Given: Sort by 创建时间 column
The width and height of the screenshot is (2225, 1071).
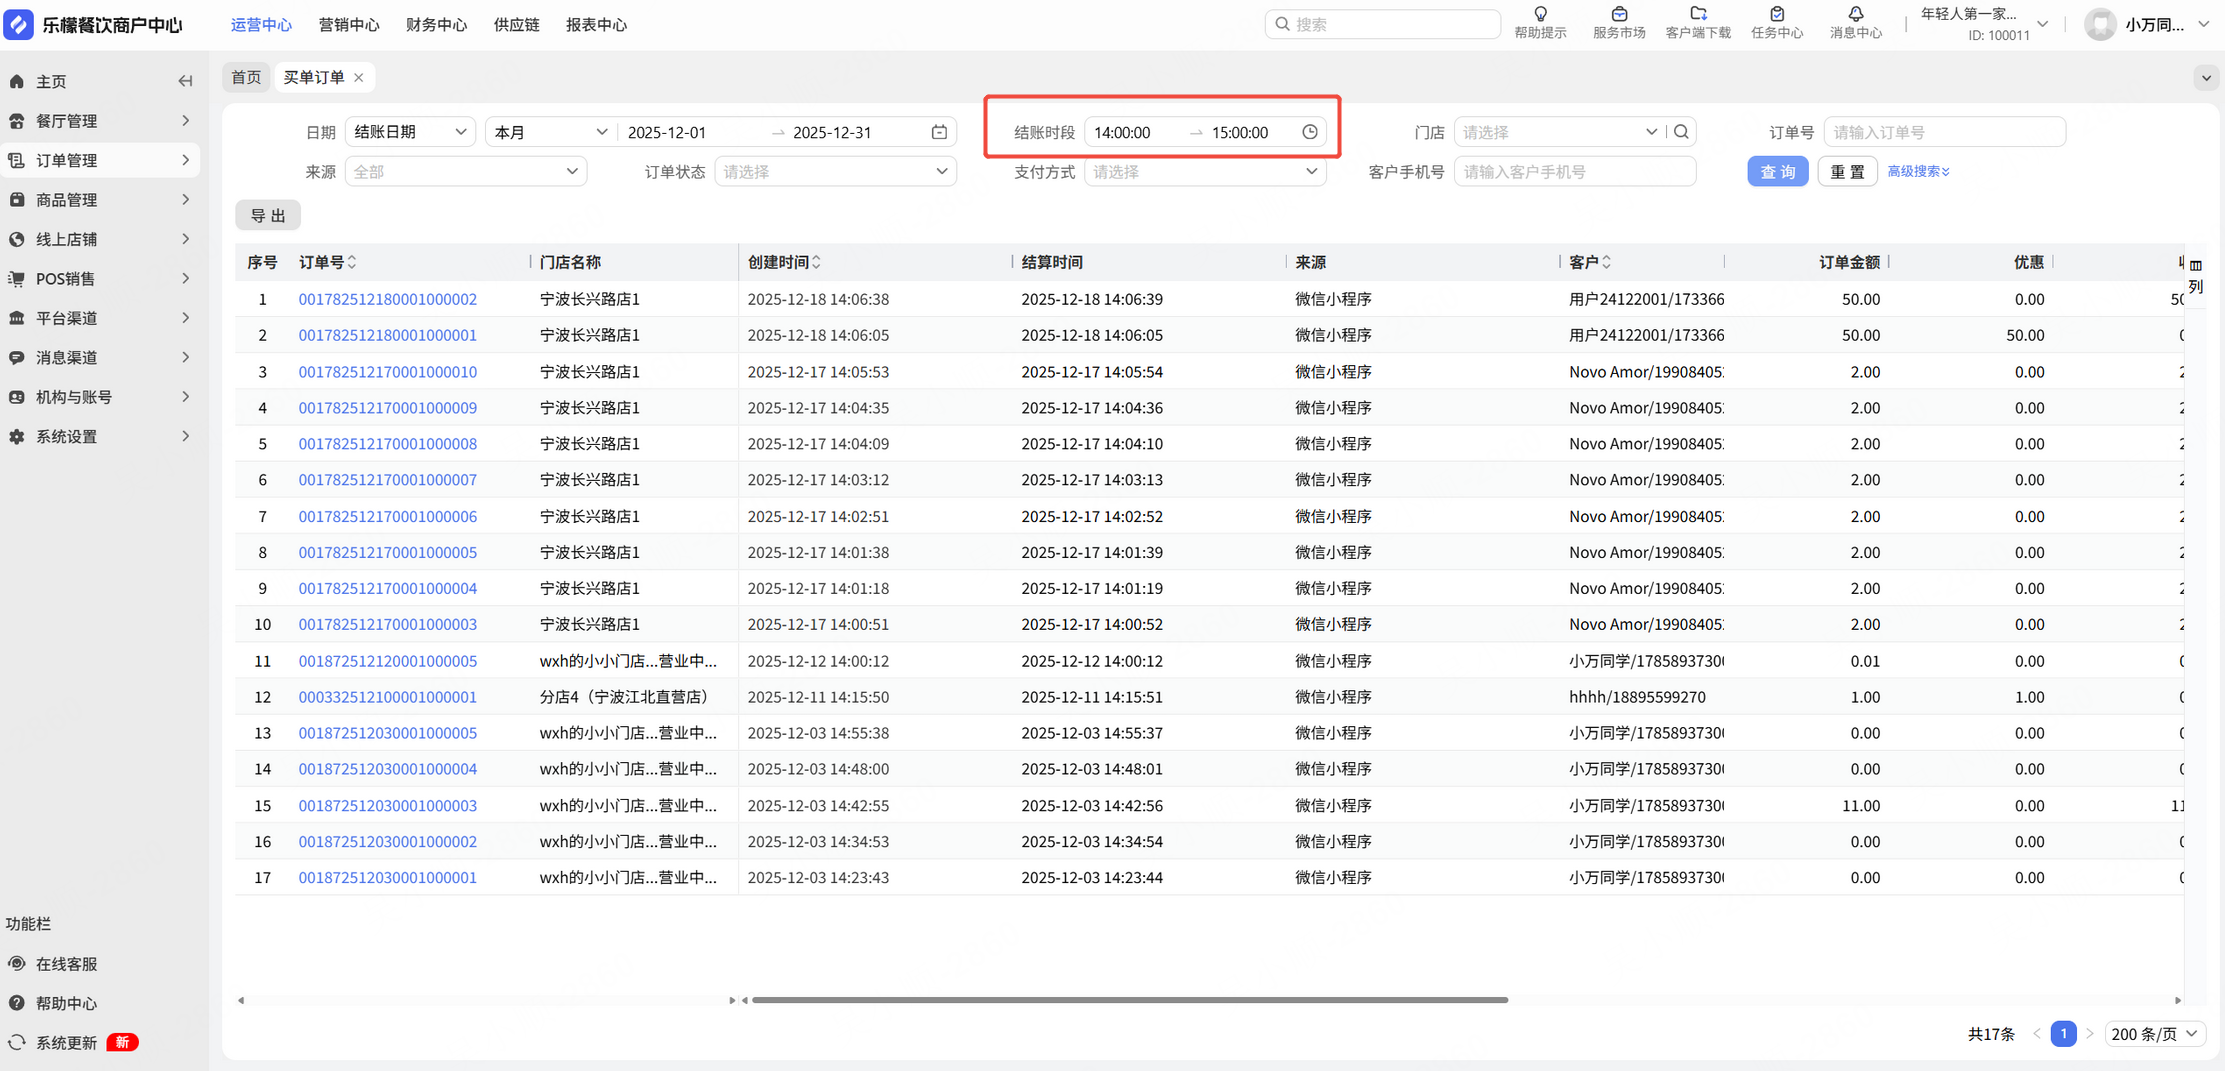Looking at the screenshot, I should 817,262.
